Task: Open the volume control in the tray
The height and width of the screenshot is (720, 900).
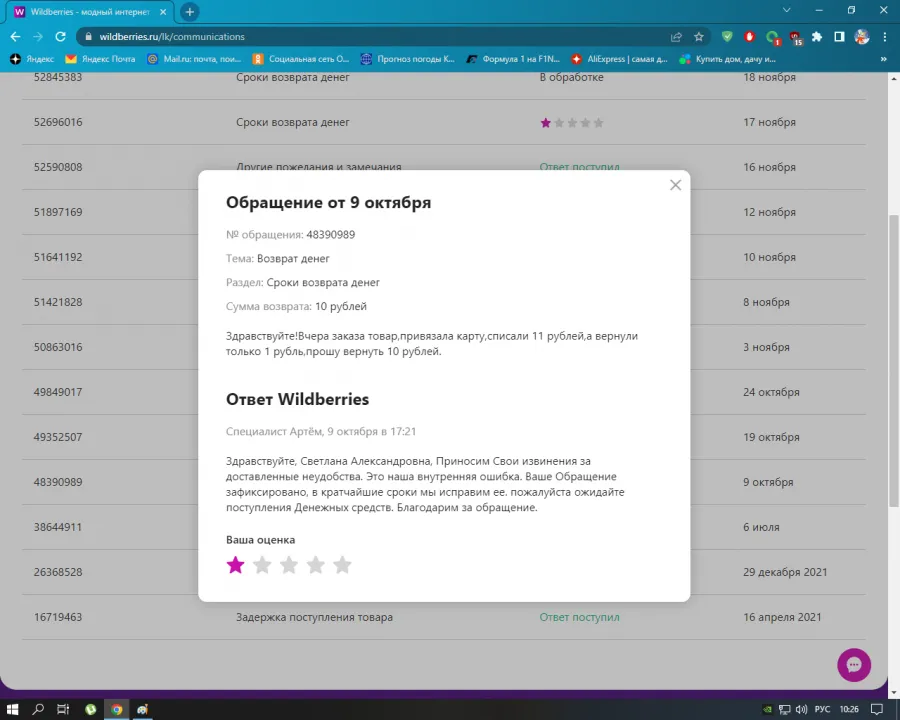Action: click(802, 710)
